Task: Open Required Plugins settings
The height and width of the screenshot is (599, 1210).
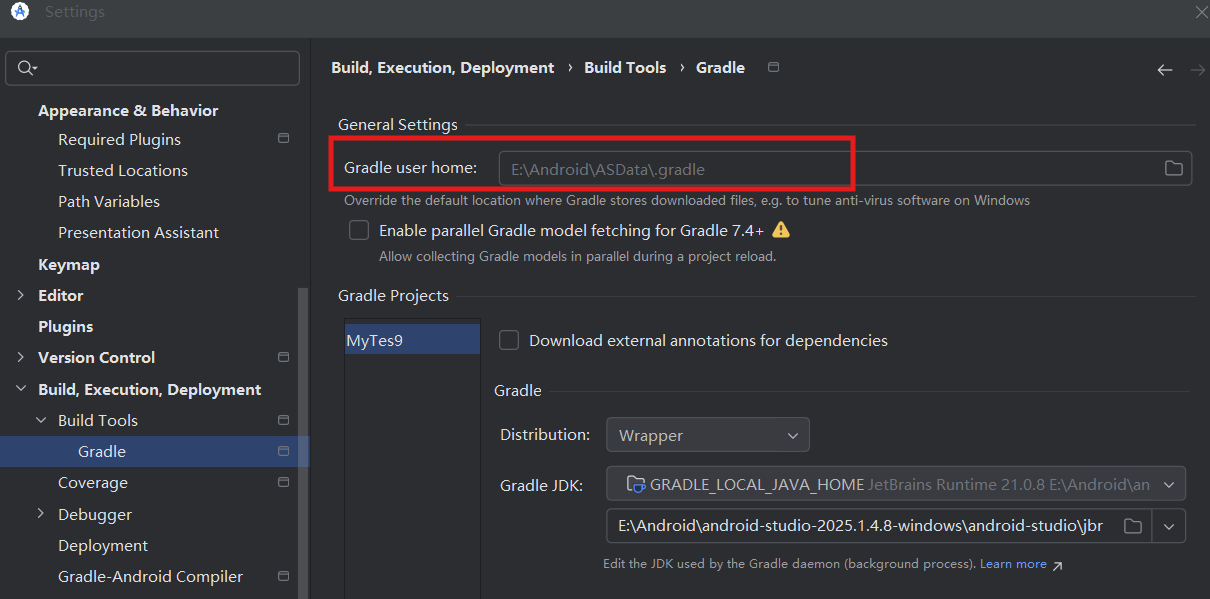Action: (119, 139)
